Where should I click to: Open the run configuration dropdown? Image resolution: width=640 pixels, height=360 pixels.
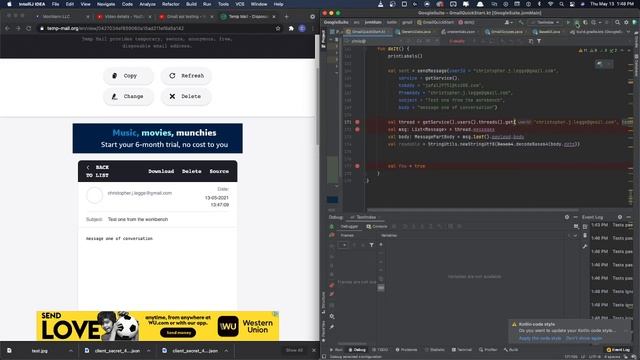click(545, 22)
